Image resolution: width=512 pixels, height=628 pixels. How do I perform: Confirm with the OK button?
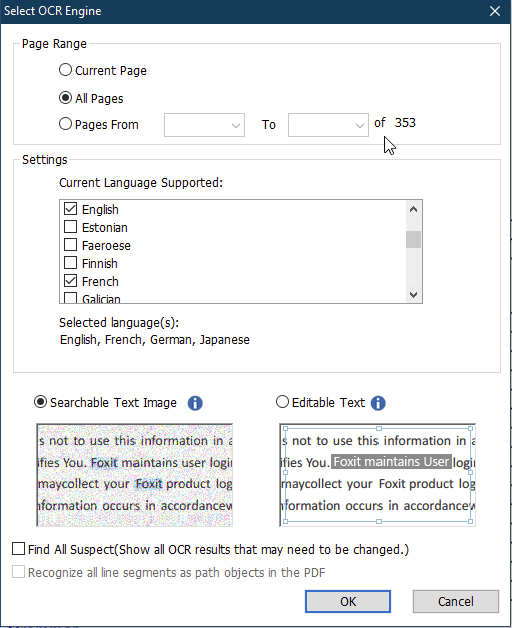tap(348, 601)
